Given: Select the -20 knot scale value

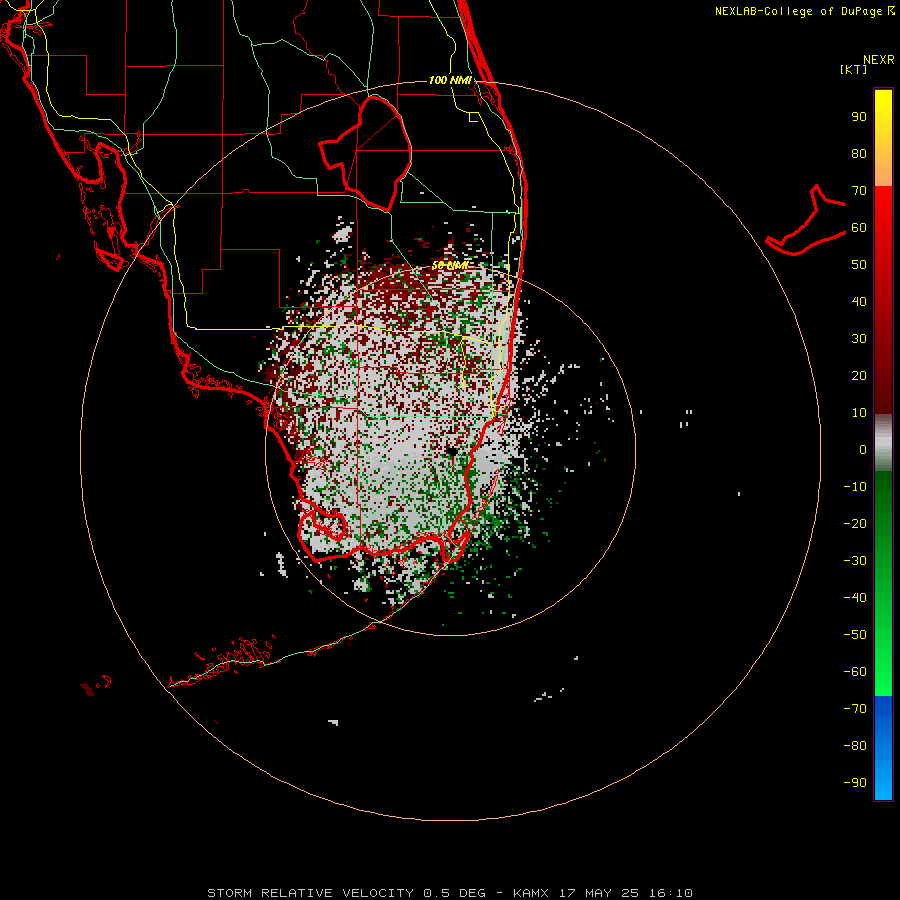Looking at the screenshot, I should point(855,523).
